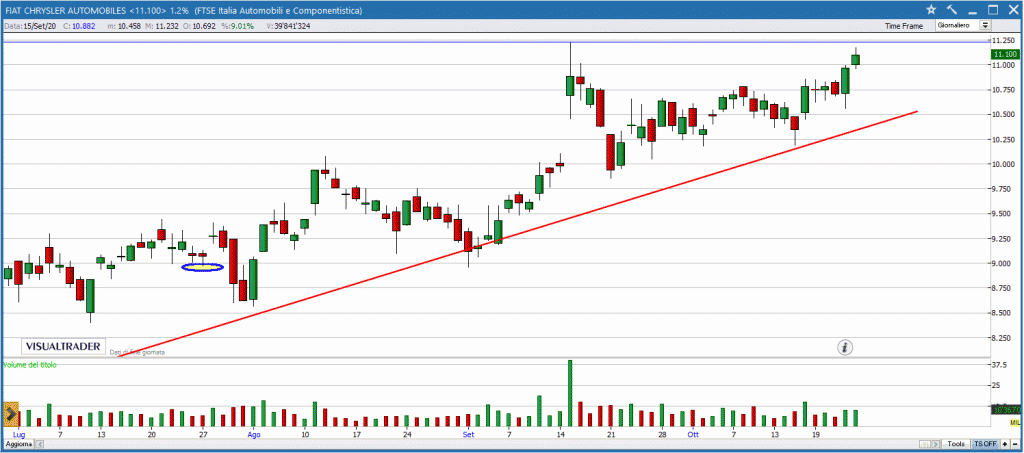This screenshot has width=1024, height=453.
Task: Click the MIL market label
Action: [1014, 424]
